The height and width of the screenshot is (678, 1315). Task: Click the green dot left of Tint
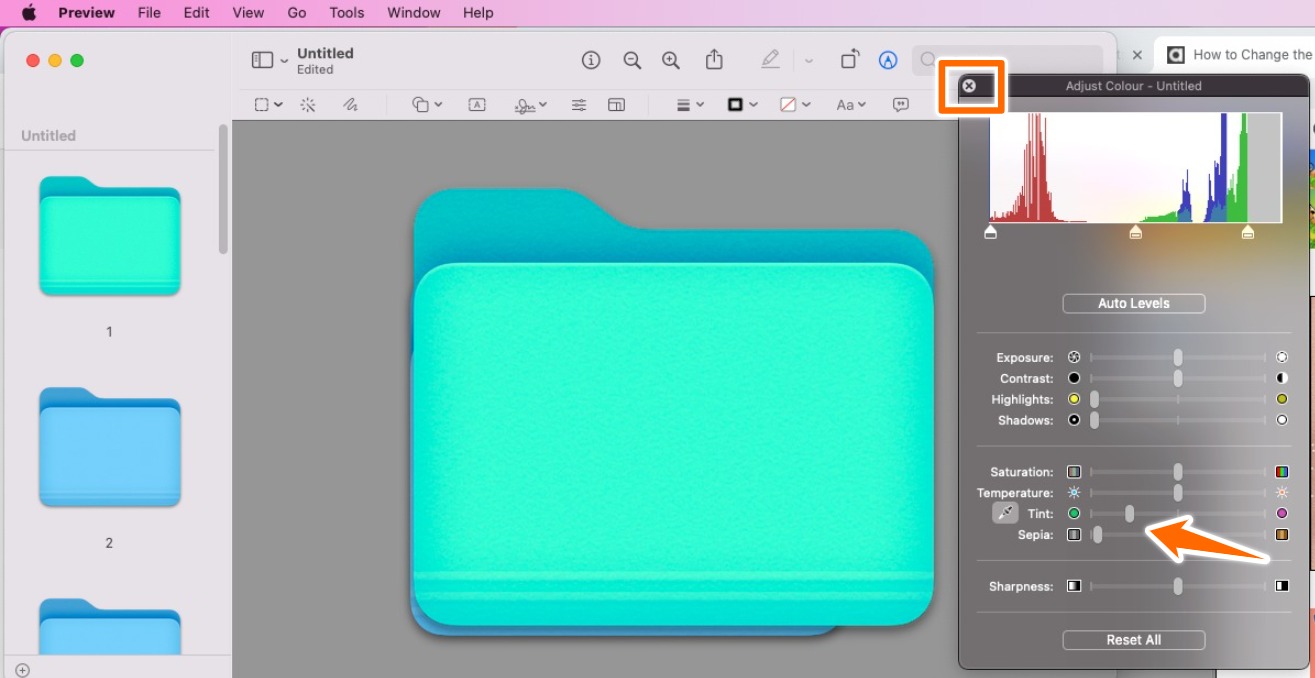tap(1074, 514)
